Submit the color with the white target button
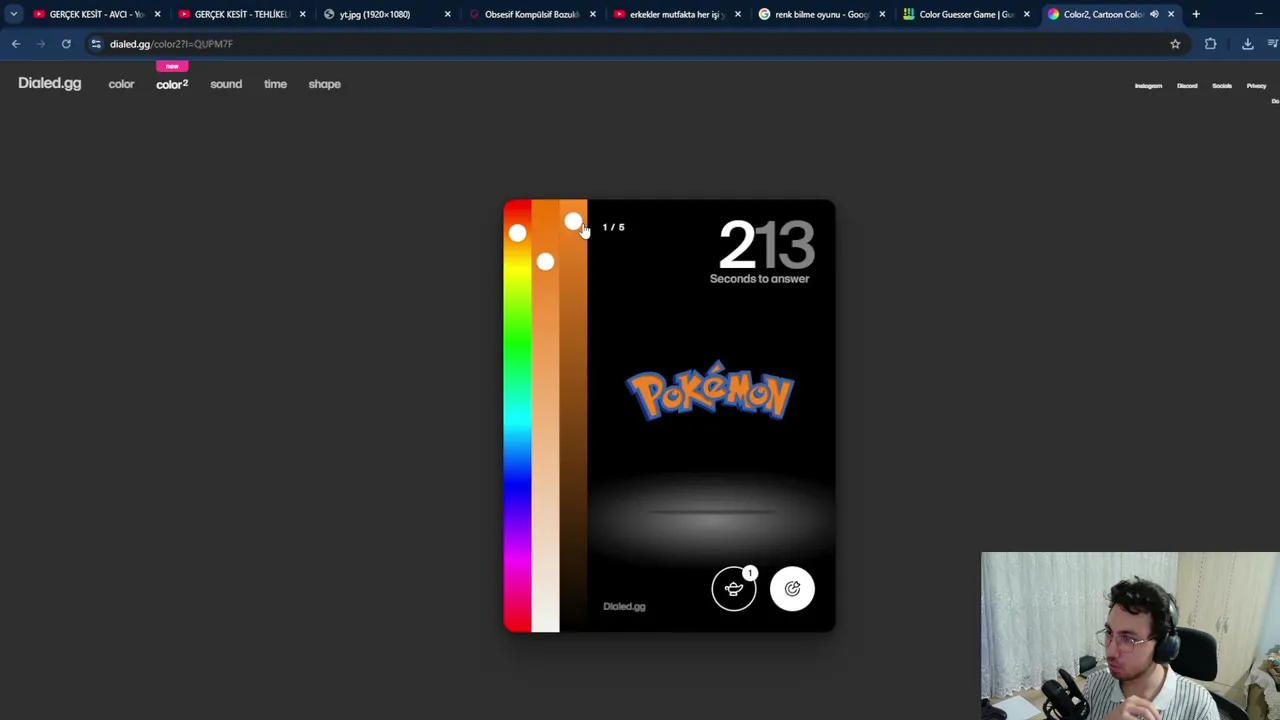The width and height of the screenshot is (1280, 720). [792, 589]
